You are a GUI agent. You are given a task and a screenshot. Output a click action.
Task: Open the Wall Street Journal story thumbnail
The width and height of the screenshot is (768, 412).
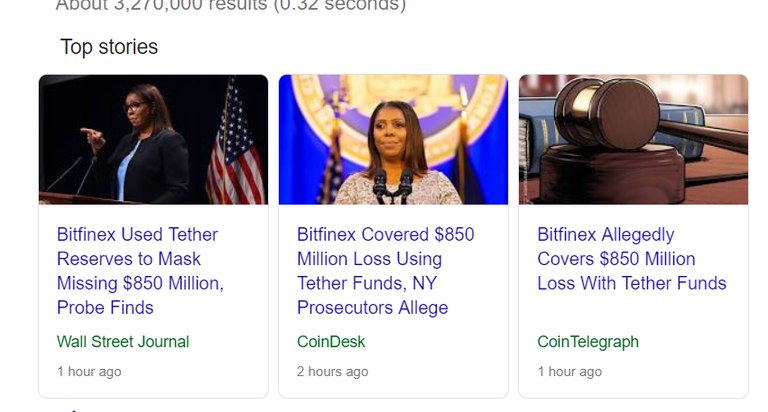[x=153, y=139]
